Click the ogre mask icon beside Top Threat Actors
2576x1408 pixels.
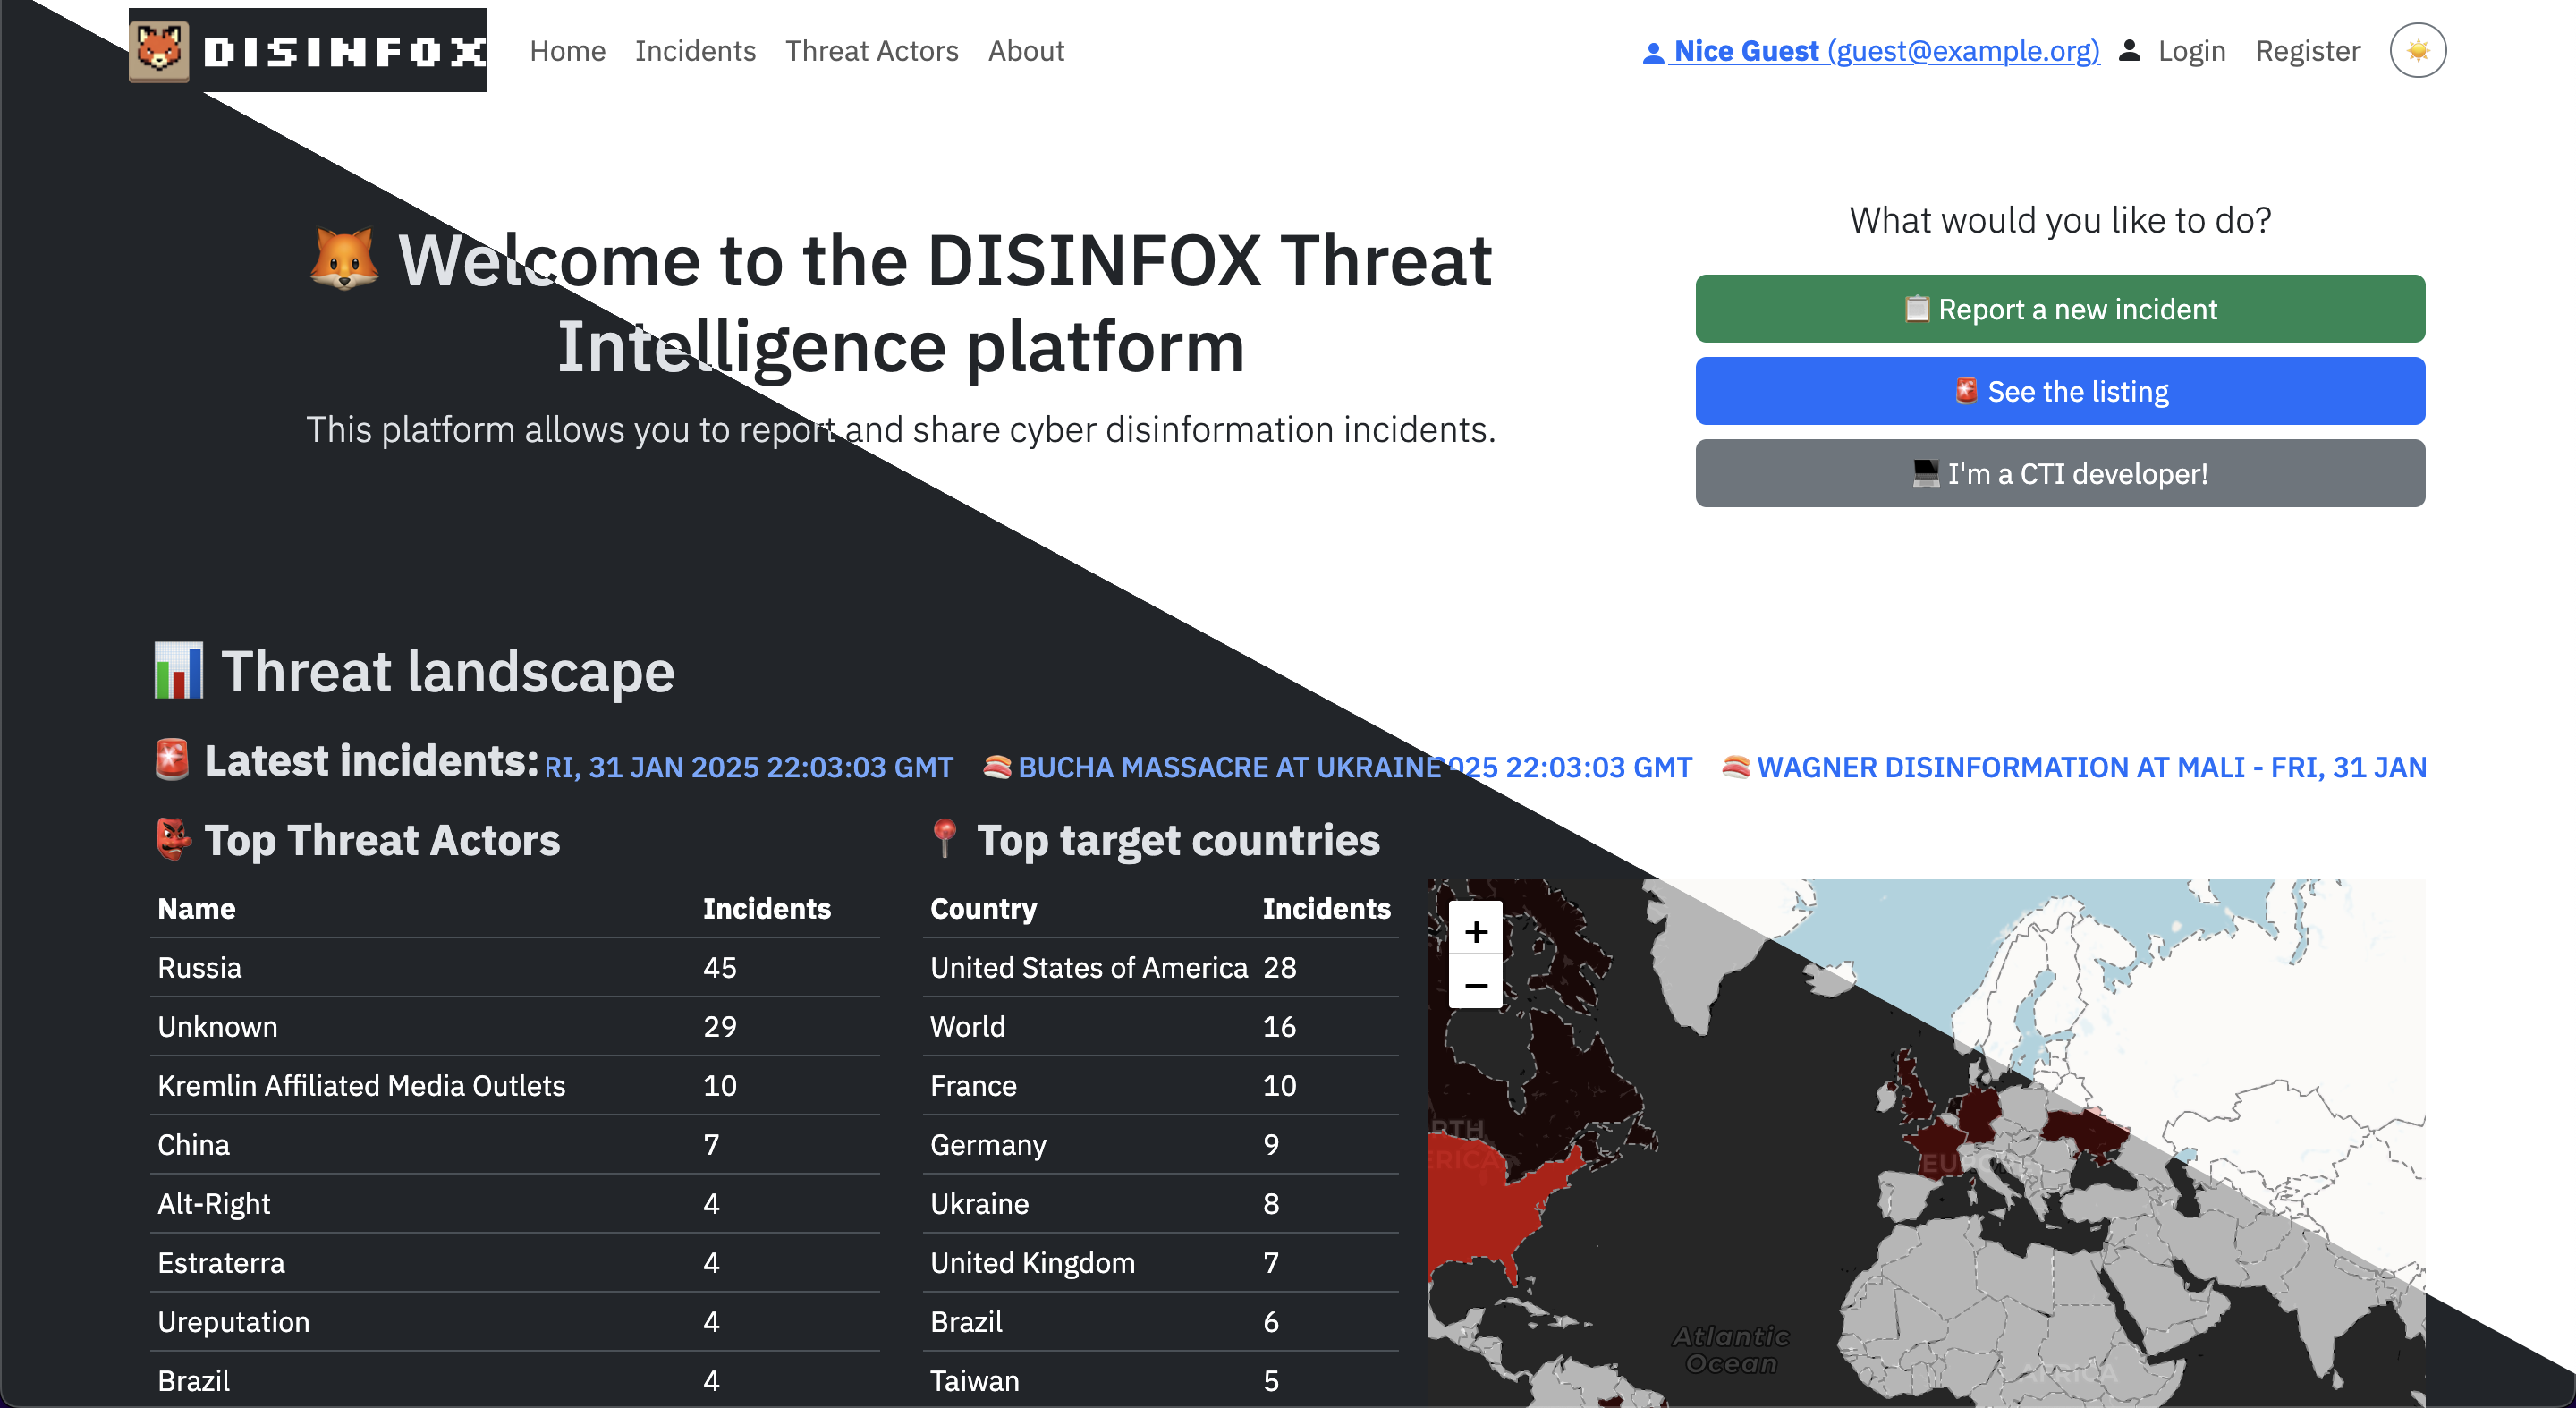(173, 839)
